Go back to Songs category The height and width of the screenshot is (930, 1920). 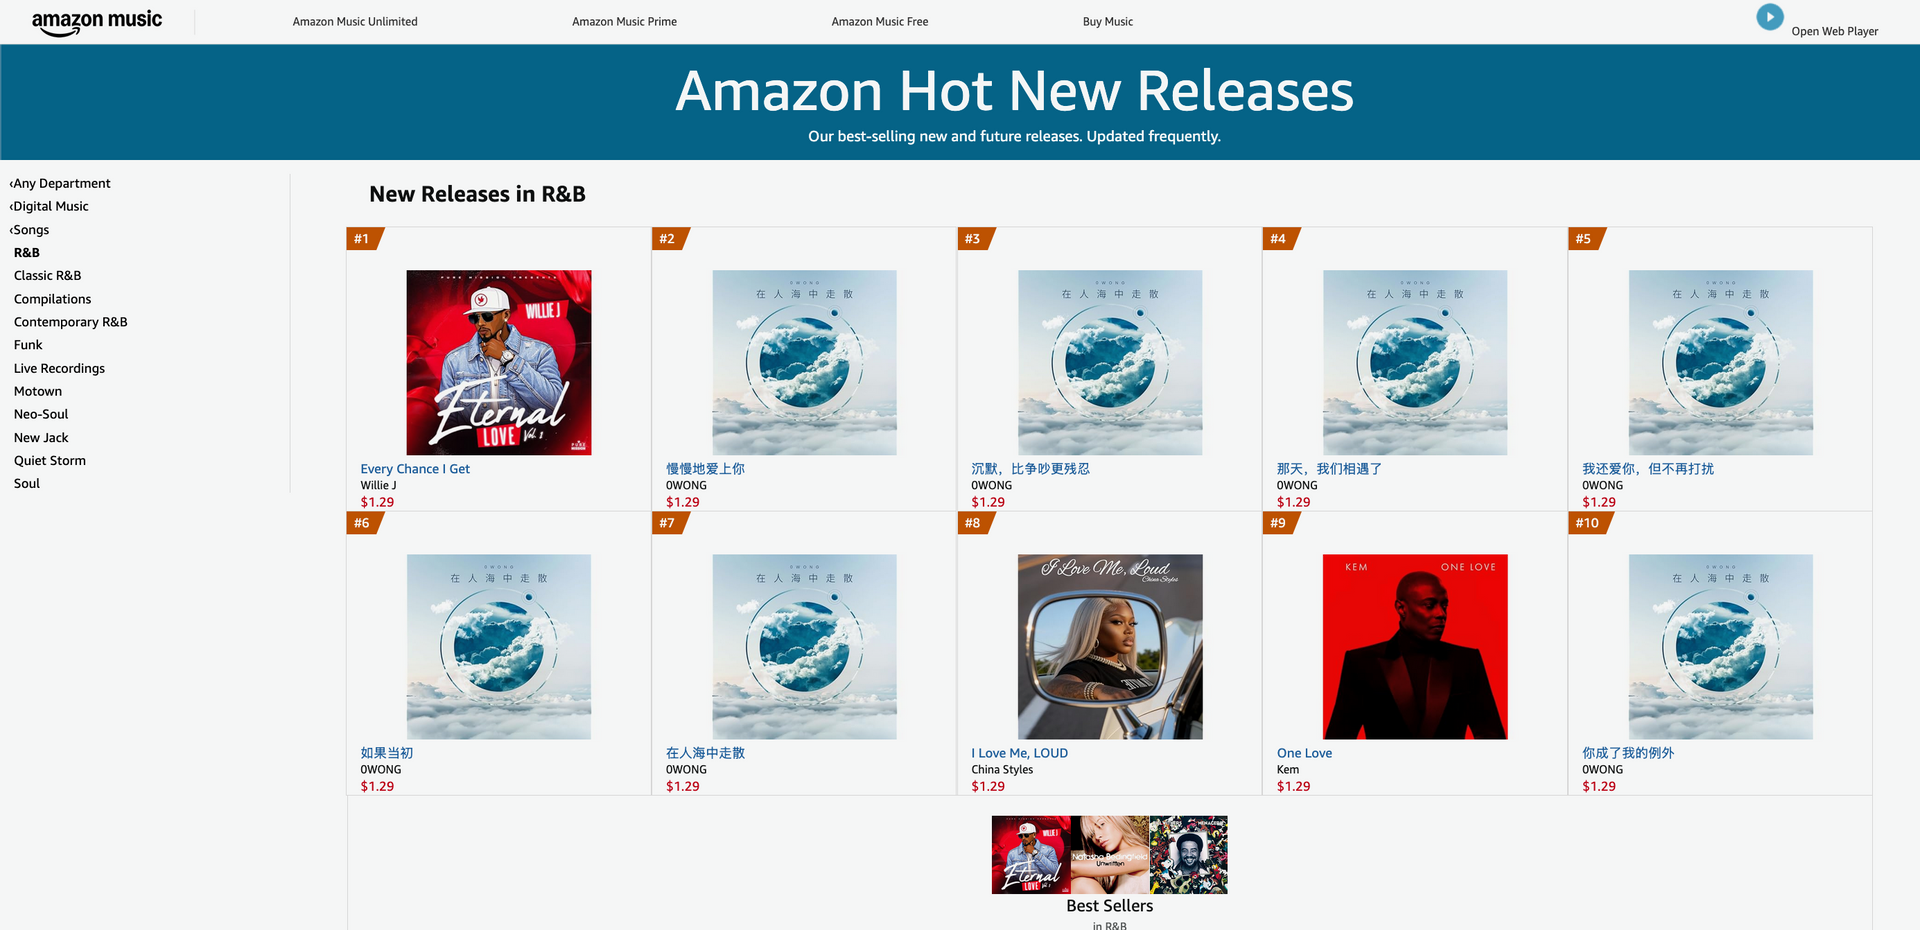tap(29, 229)
